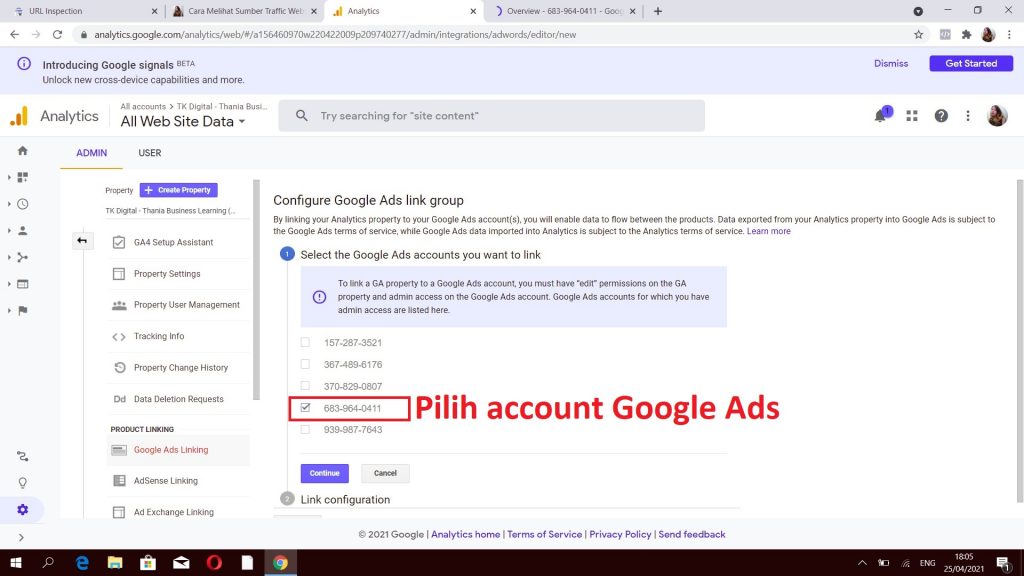Check the 370-829-0807 account checkbox
The image size is (1024, 576).
[305, 386]
